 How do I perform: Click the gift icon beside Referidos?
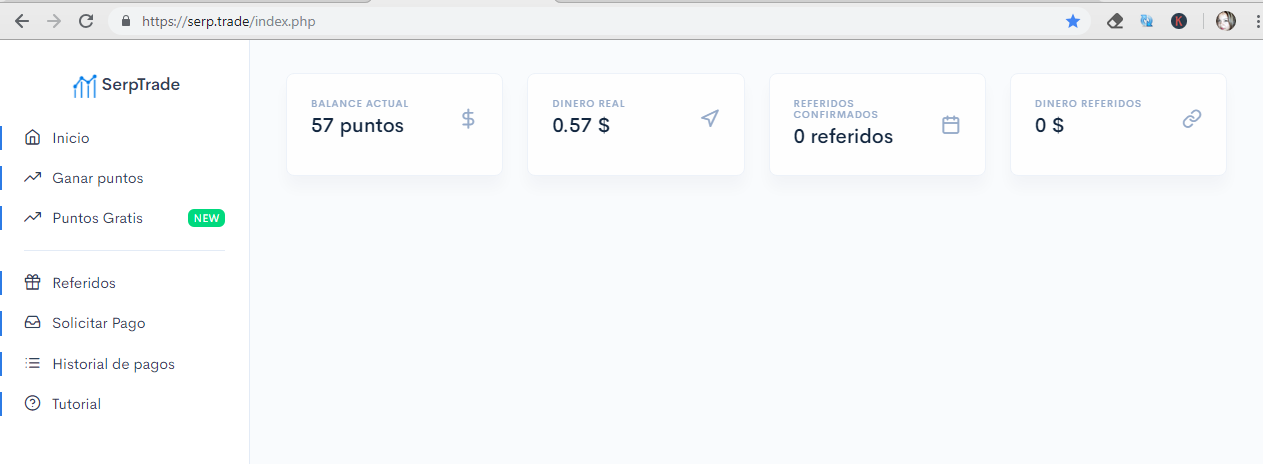coord(33,283)
